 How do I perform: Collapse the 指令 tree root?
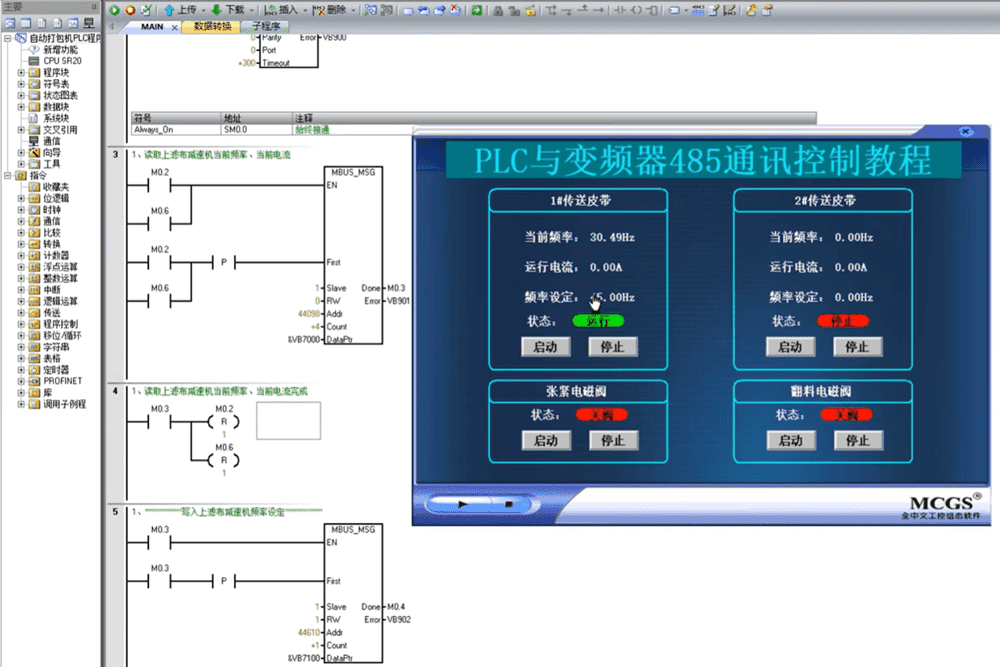8,176
